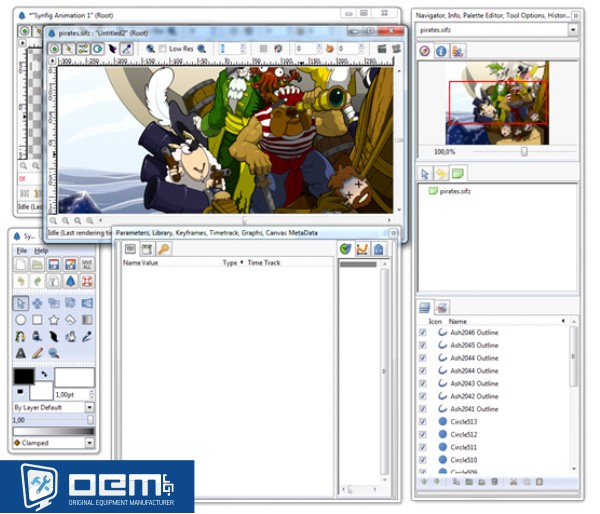This screenshot has height=514, width=600.
Task: Click the Navigator preview thumbnail
Action: (x=497, y=103)
